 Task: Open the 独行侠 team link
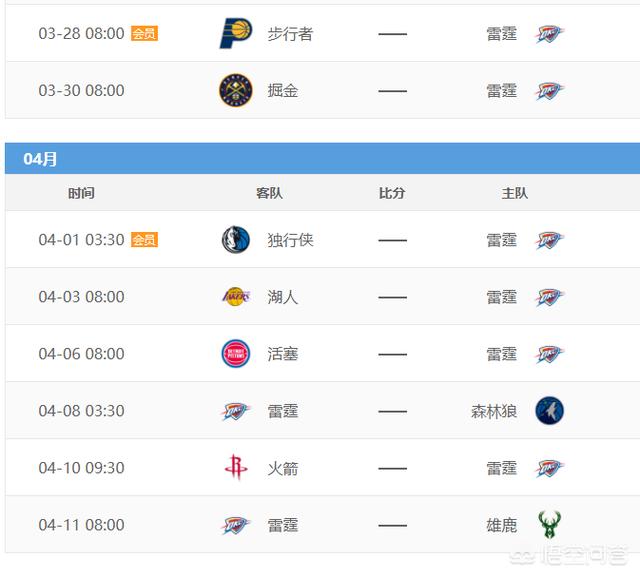point(290,240)
